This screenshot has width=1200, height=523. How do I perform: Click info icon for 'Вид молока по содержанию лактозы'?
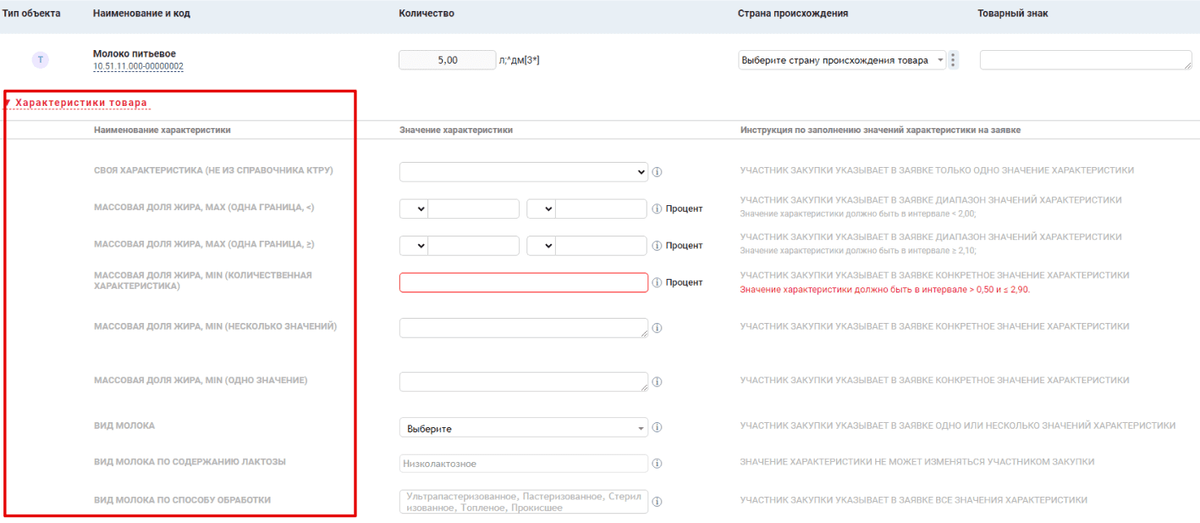657,464
